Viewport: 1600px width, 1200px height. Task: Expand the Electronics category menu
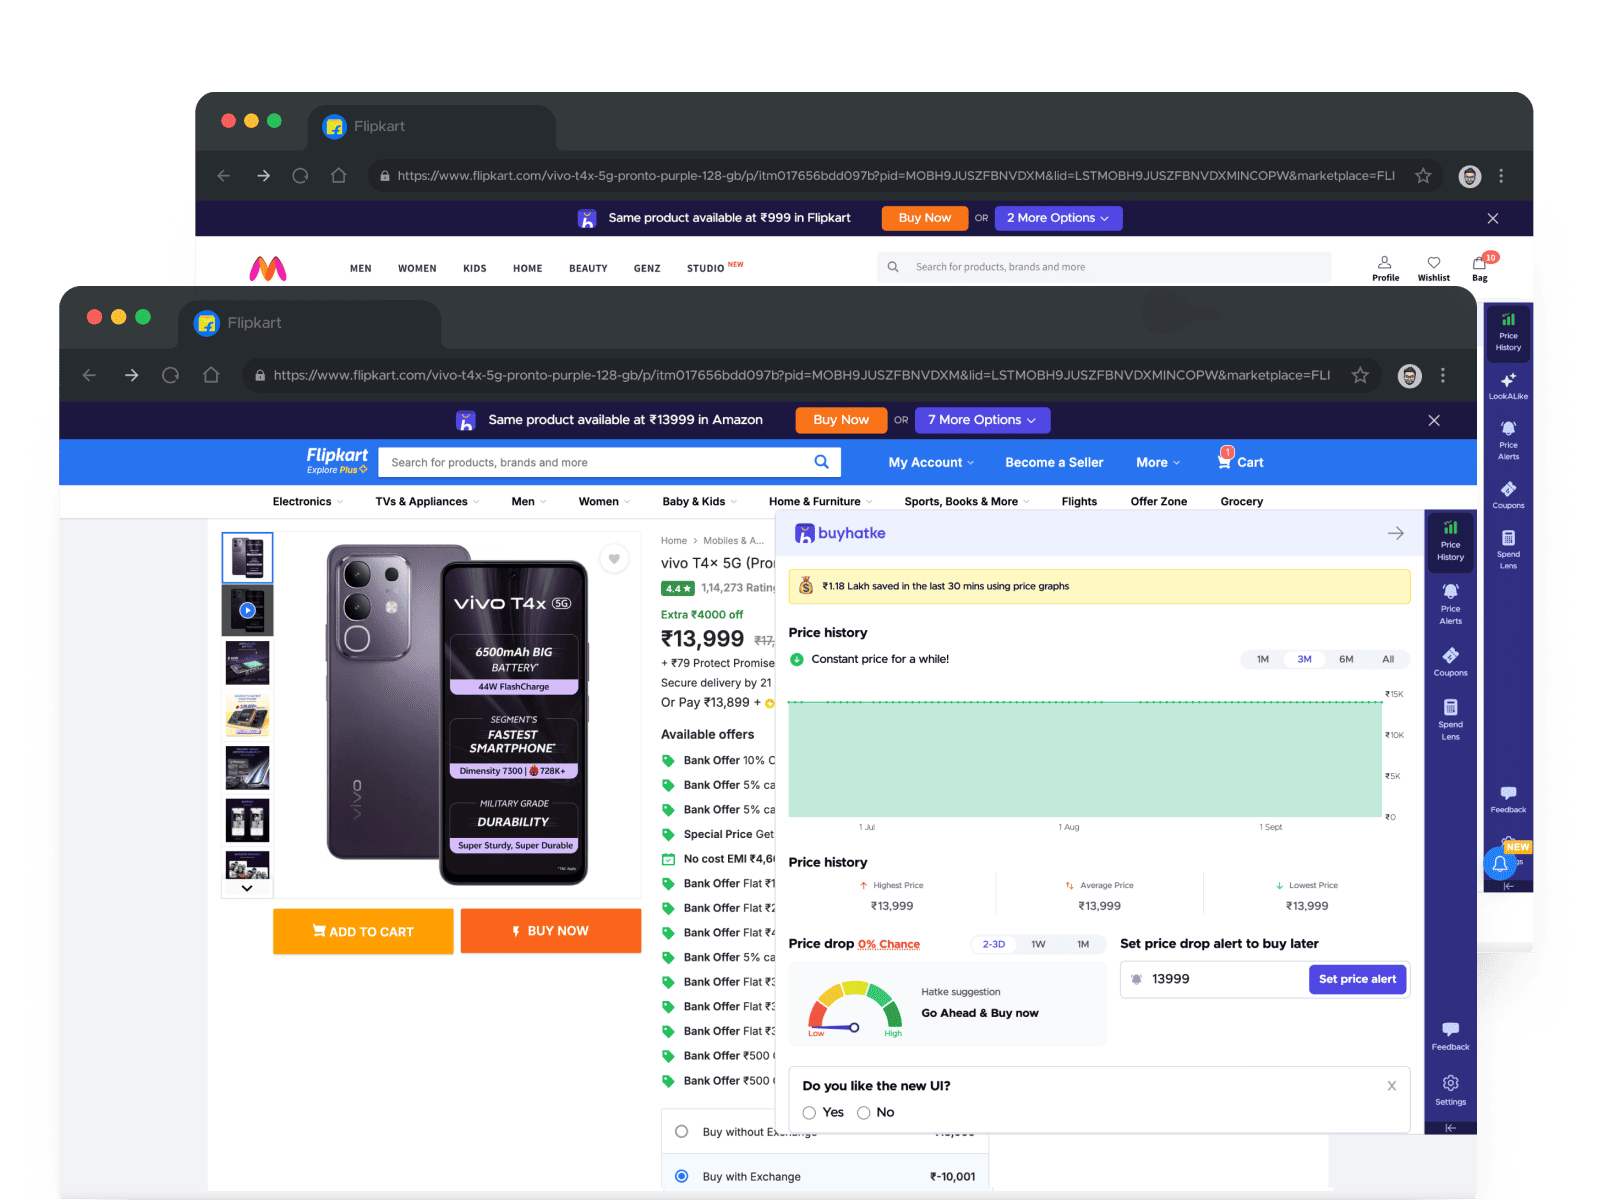pyautogui.click(x=308, y=501)
